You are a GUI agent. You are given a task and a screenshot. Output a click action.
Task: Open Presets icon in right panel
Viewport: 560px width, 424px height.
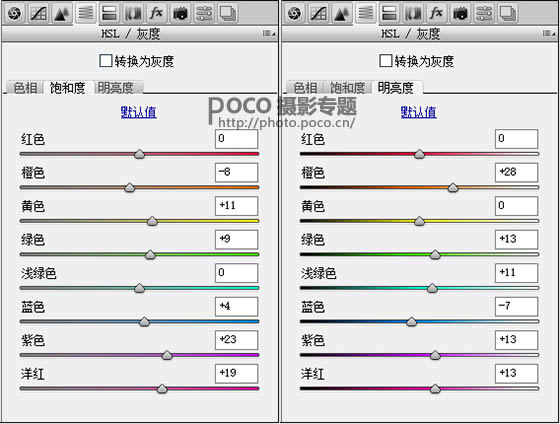point(484,13)
